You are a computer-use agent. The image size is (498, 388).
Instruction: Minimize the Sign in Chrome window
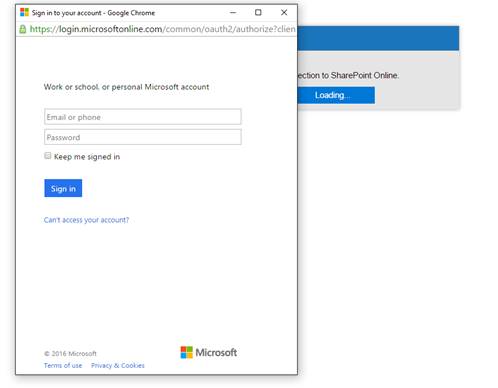(x=233, y=13)
